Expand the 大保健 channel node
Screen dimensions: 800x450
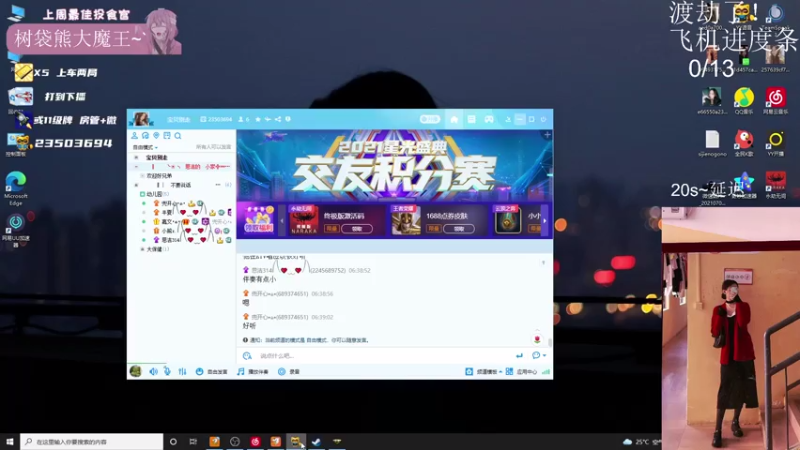click(x=142, y=249)
